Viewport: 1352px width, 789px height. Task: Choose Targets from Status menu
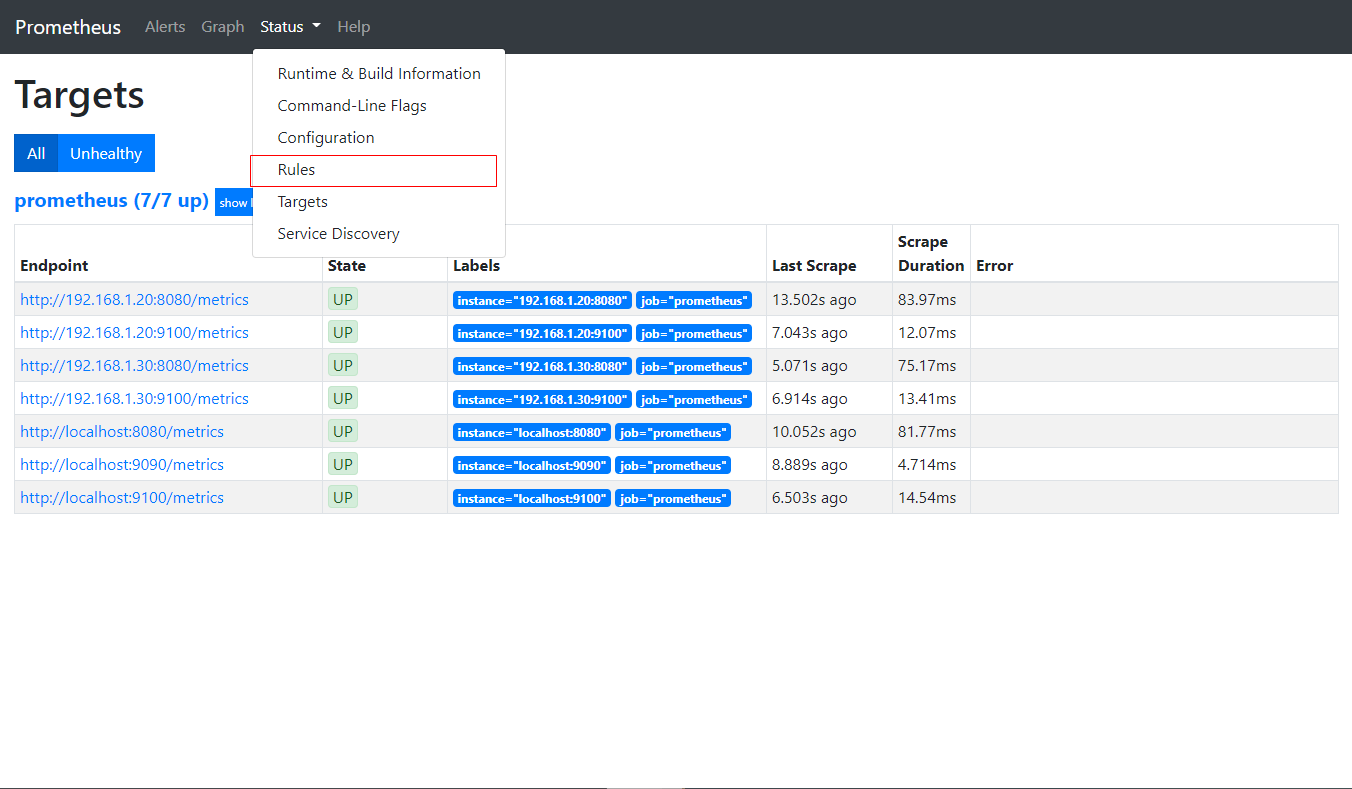pos(379,202)
